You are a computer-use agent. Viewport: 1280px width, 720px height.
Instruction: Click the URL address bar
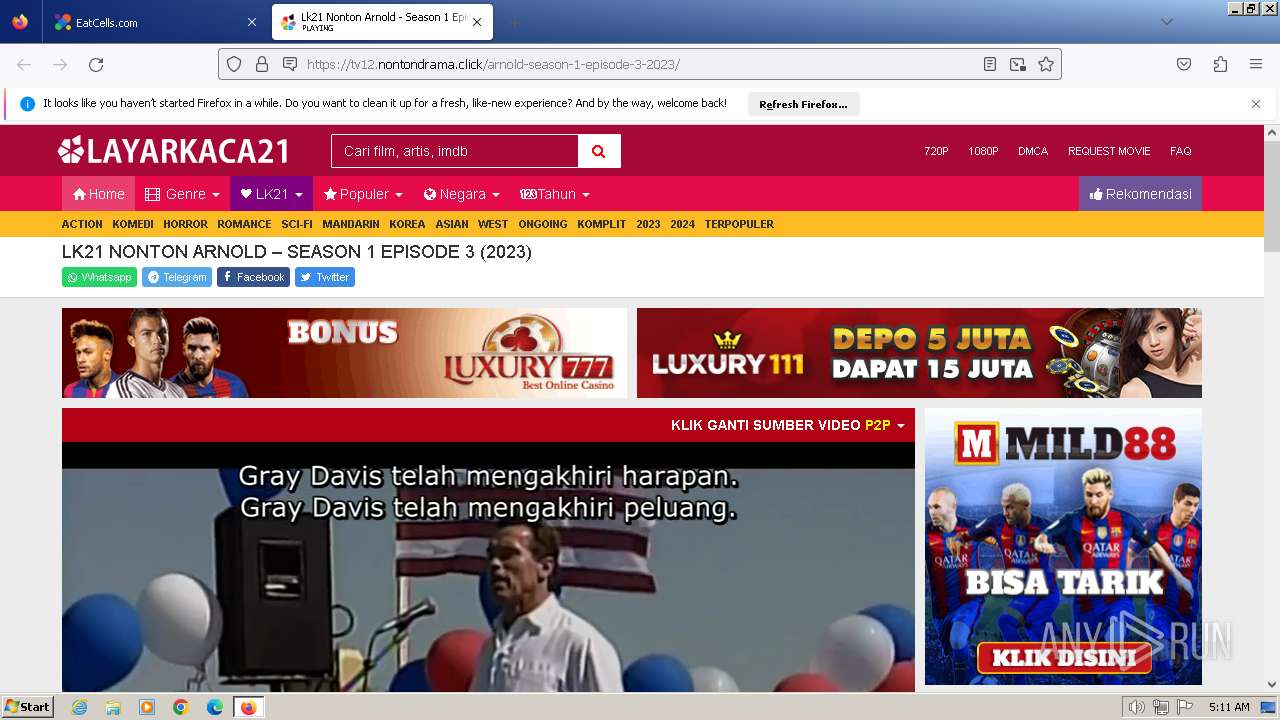pos(640,64)
